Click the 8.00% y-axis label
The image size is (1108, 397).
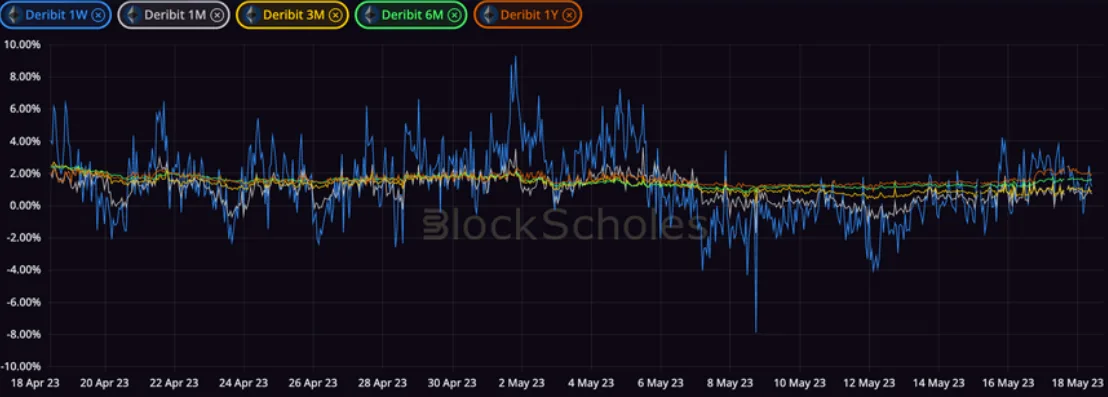point(24,76)
